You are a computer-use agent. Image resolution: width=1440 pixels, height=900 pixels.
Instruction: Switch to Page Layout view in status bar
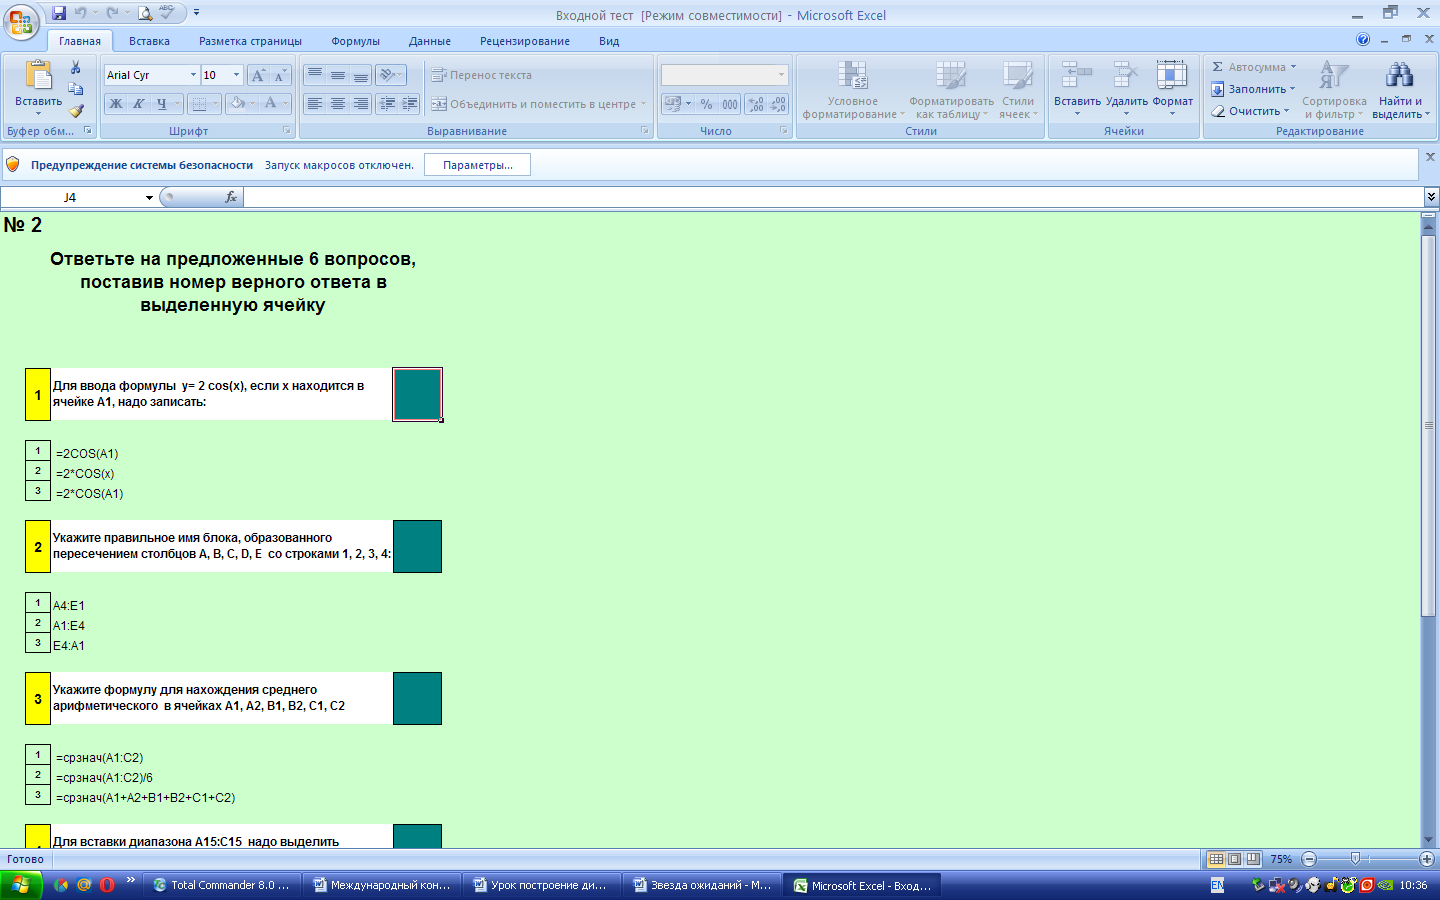coord(1234,859)
